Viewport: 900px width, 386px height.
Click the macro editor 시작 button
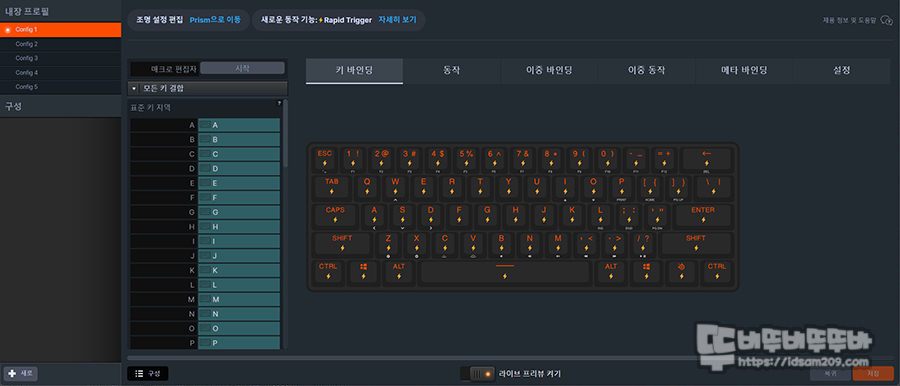pos(242,68)
